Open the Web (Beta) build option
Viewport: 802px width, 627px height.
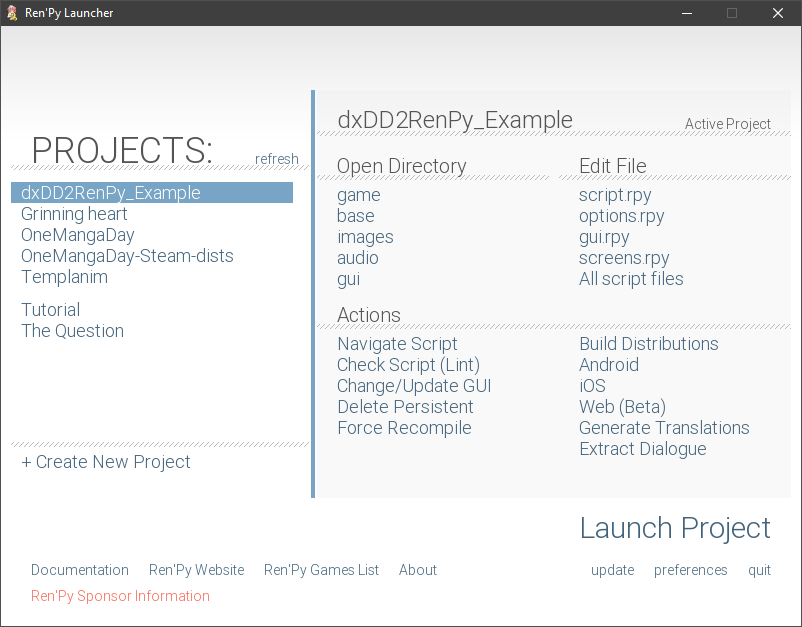(x=622, y=407)
